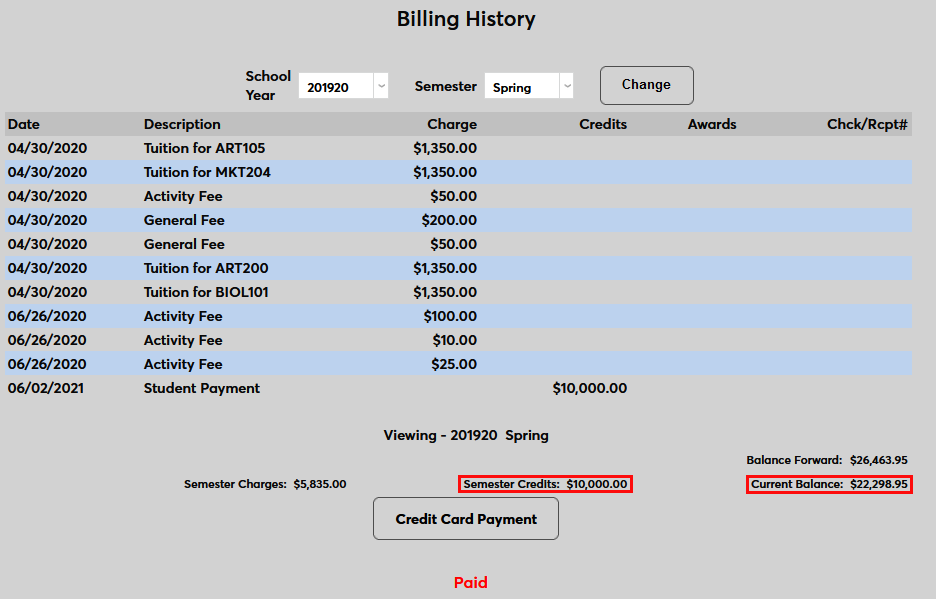This screenshot has height=599, width=936.
Task: Open the Semester dropdown arrow
Action: pos(566,86)
